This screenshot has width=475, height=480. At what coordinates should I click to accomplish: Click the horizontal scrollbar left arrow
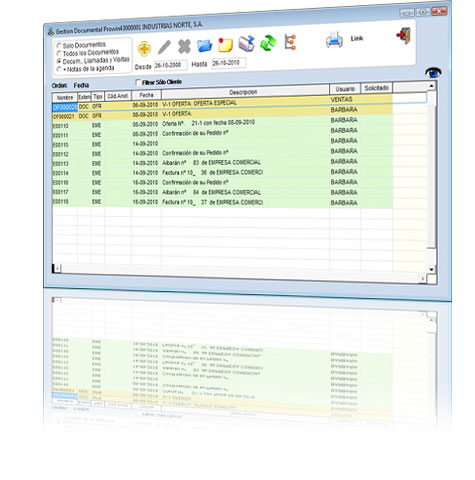coord(57,268)
